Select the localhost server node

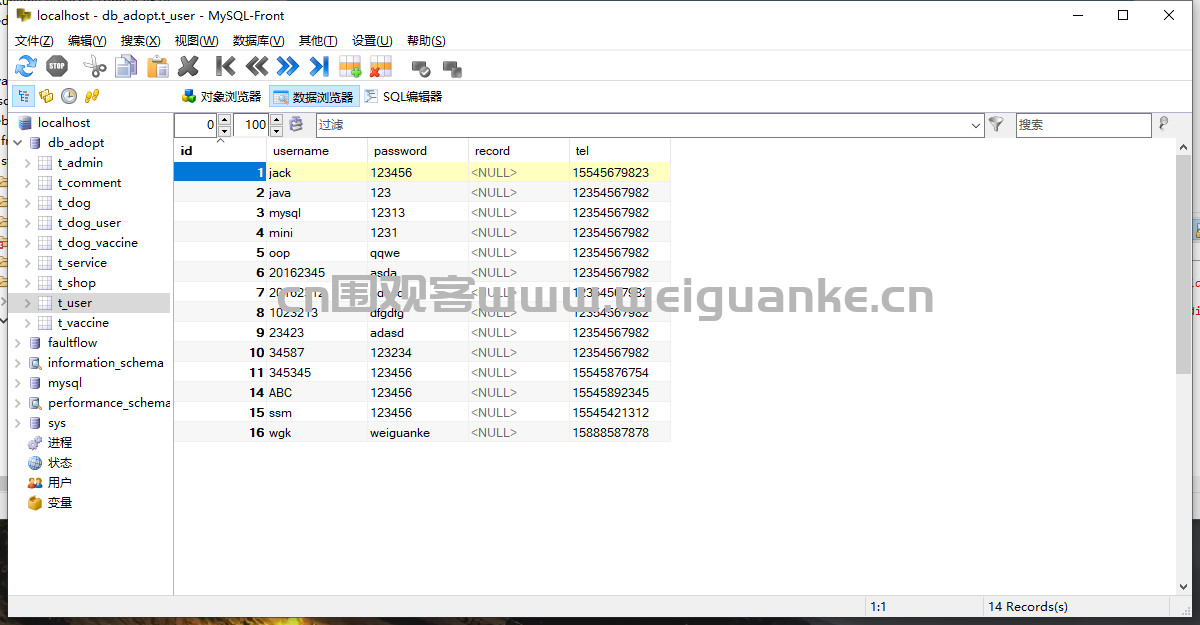coord(64,123)
